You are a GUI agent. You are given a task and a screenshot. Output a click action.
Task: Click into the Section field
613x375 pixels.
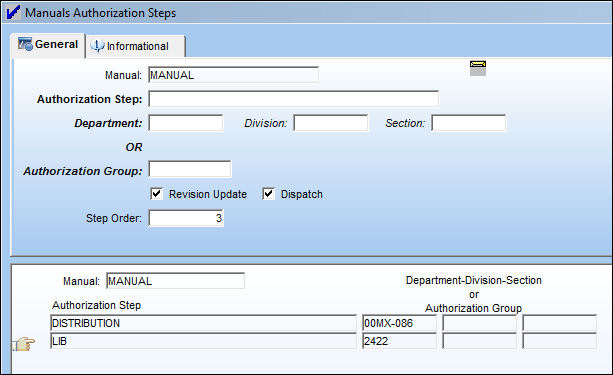click(469, 123)
